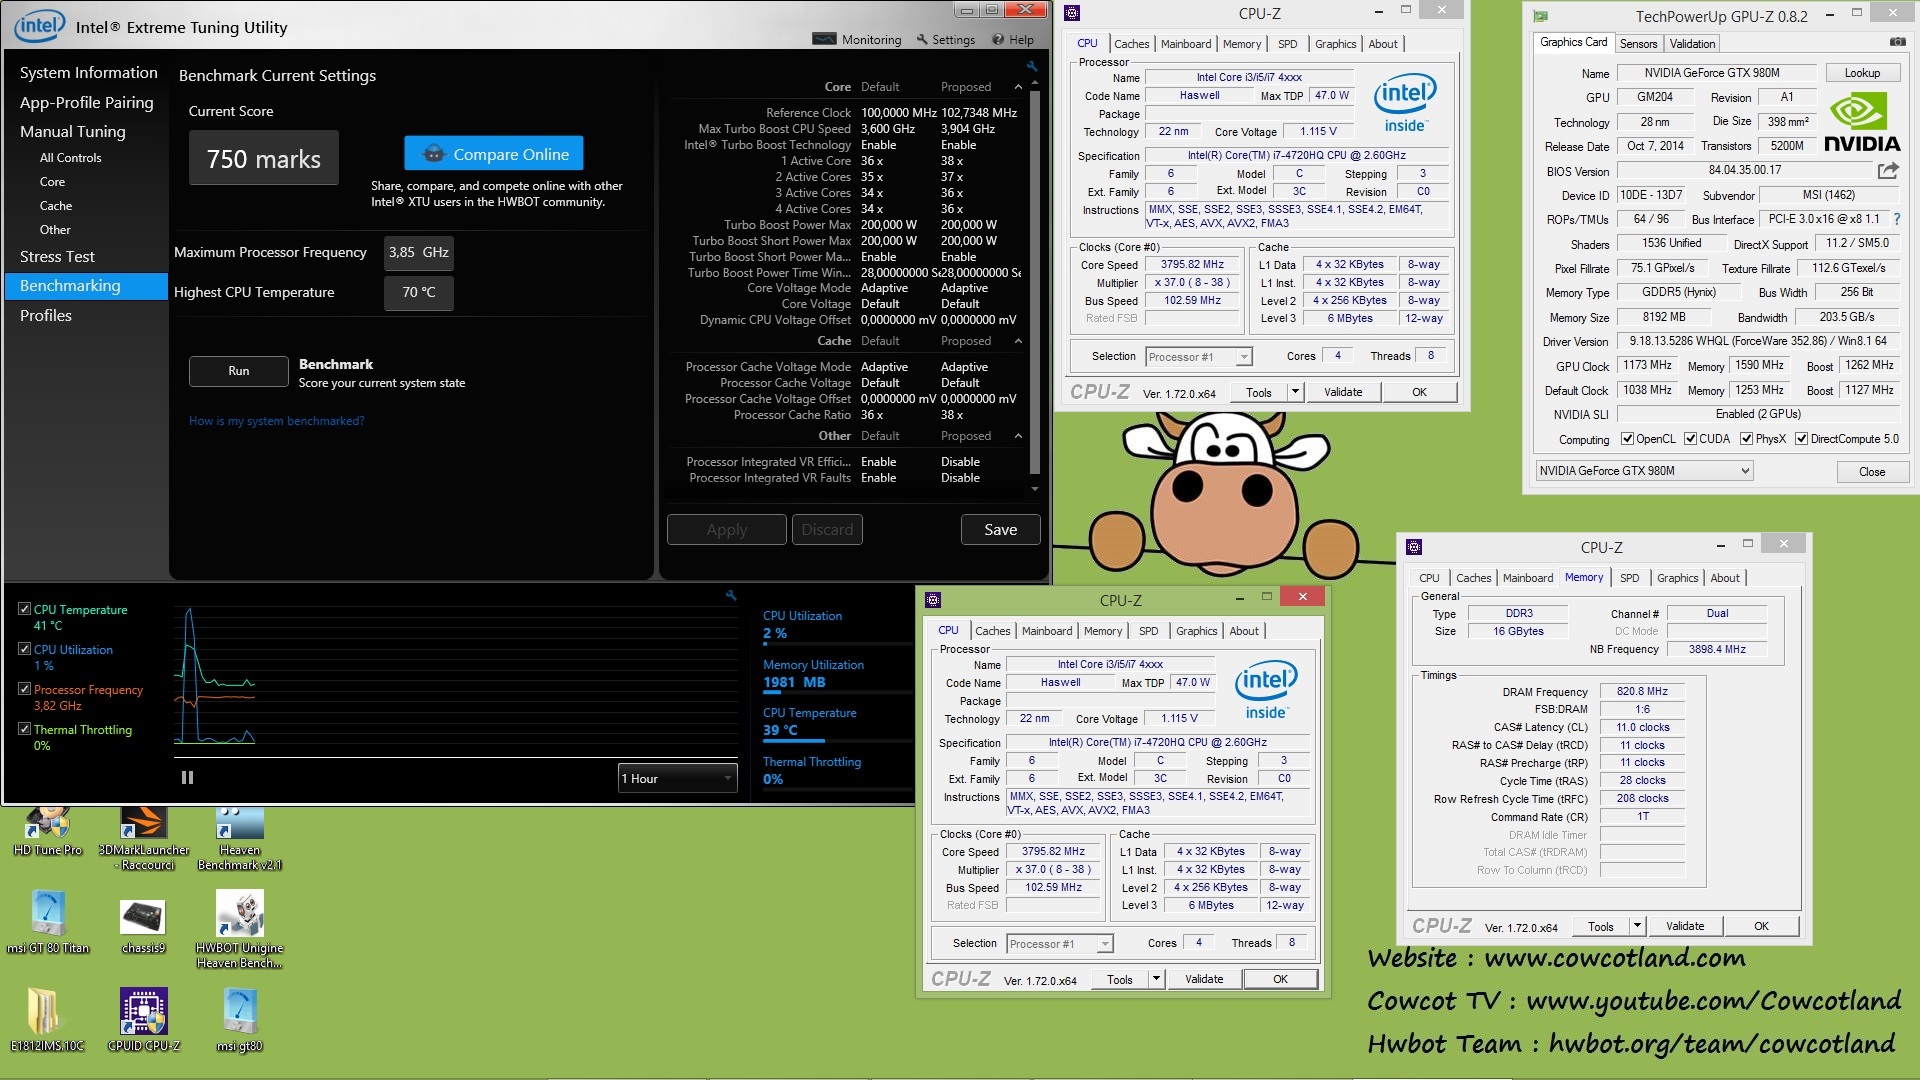Open E1812IMS.10C folder on desktop
This screenshot has width=1920, height=1080.
[46, 1019]
